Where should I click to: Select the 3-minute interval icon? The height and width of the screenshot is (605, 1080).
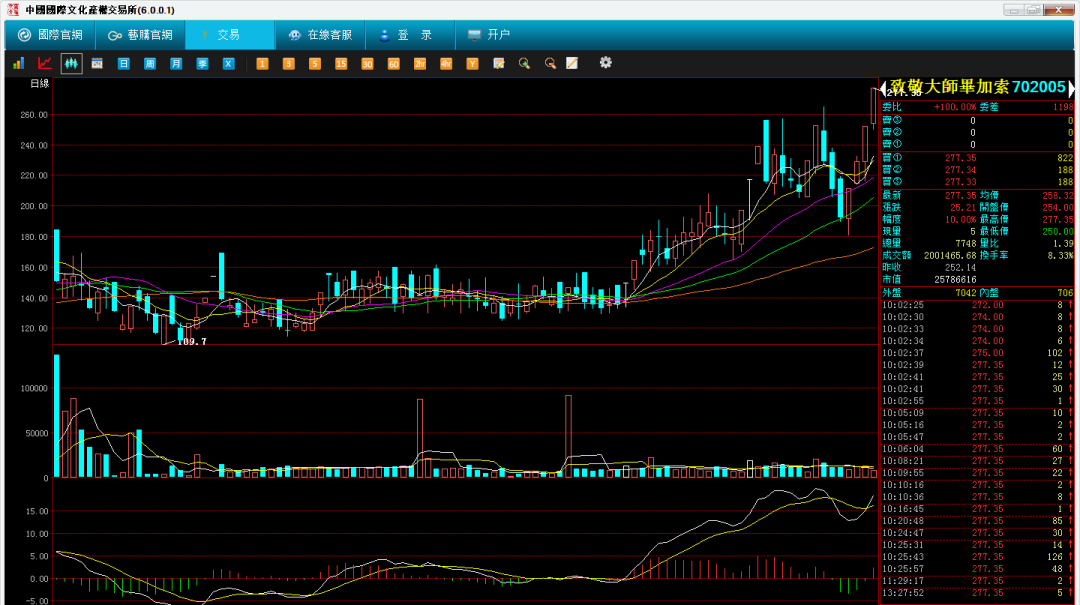288,63
